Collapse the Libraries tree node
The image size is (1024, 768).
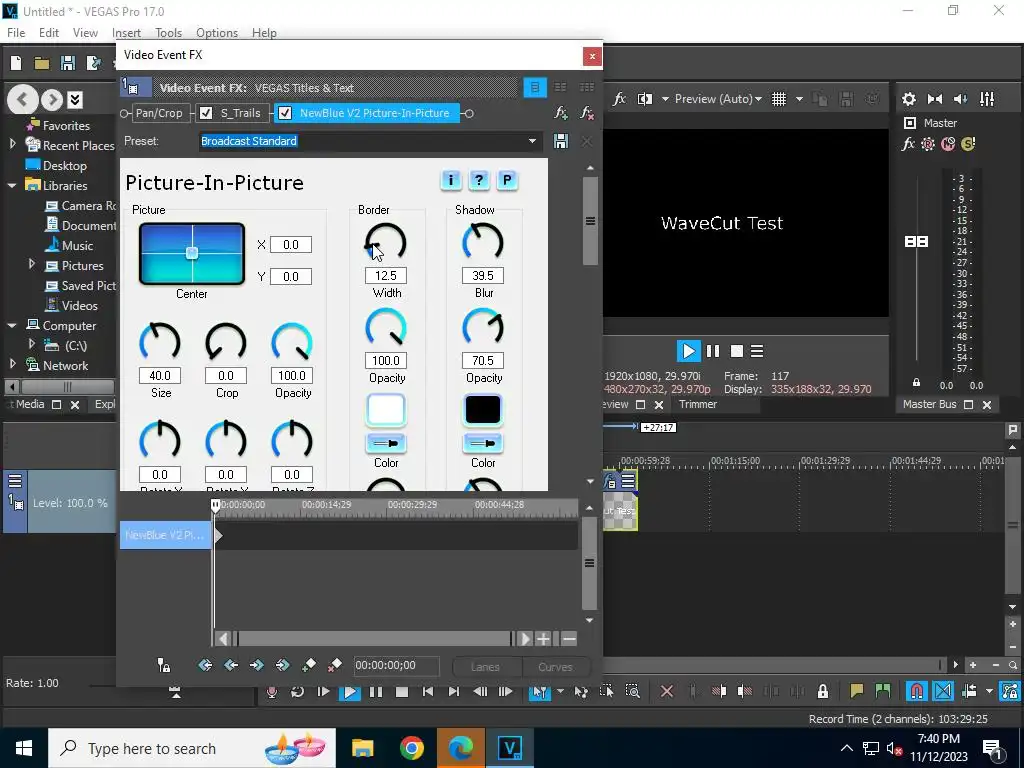coord(12,185)
